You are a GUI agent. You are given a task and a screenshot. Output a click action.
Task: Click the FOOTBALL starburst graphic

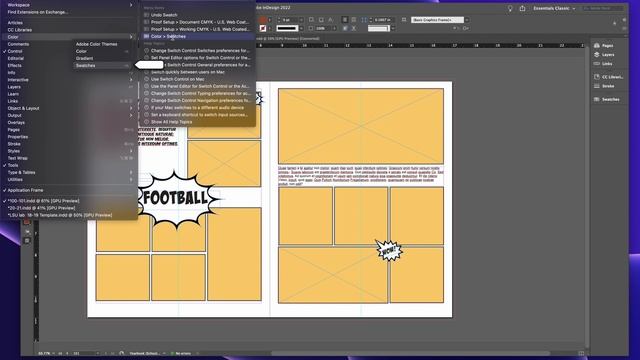click(x=176, y=199)
